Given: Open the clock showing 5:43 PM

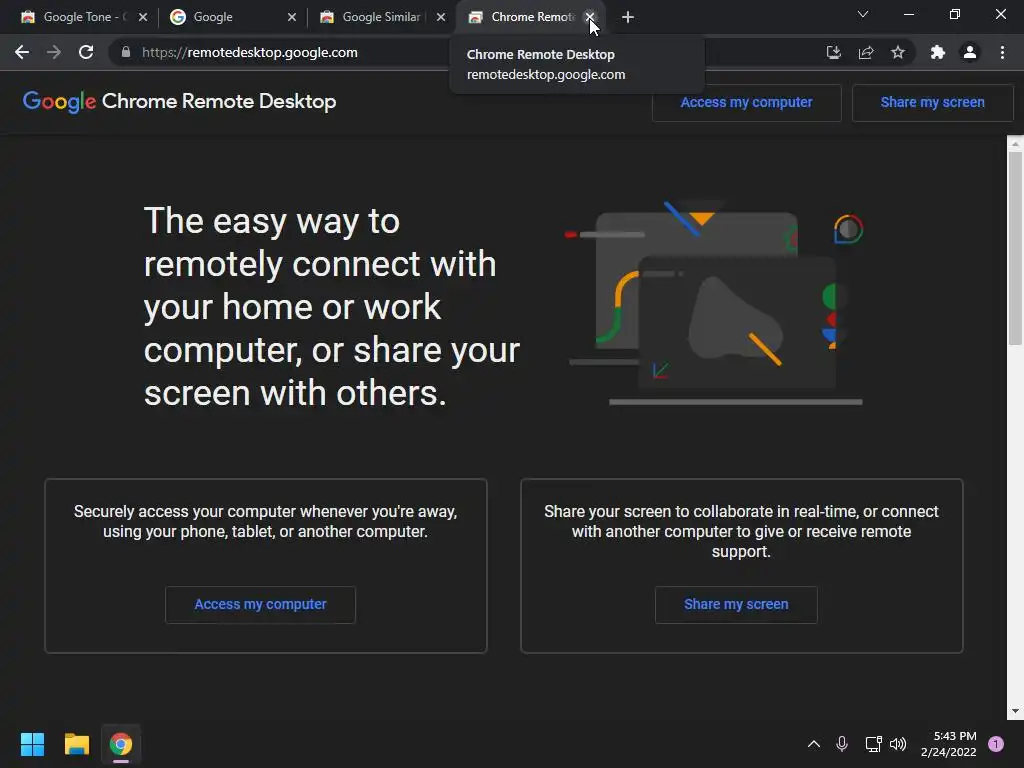Looking at the screenshot, I should click(x=948, y=744).
